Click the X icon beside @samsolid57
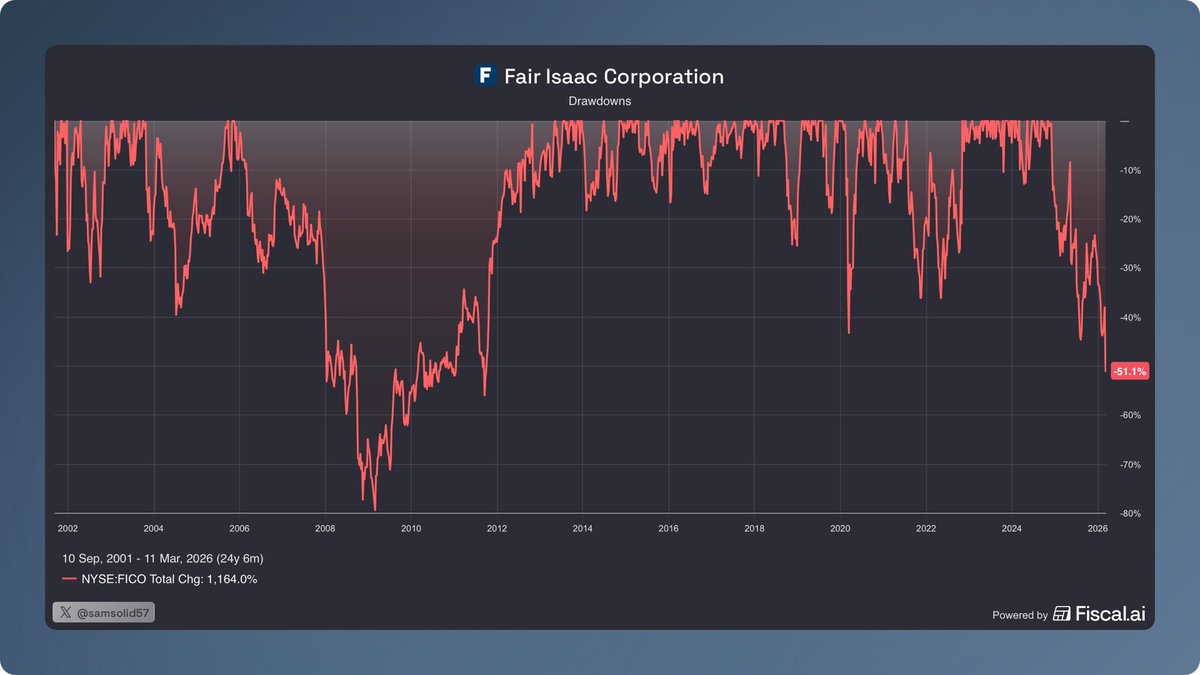Viewport: 1200px width, 675px height. tap(64, 611)
